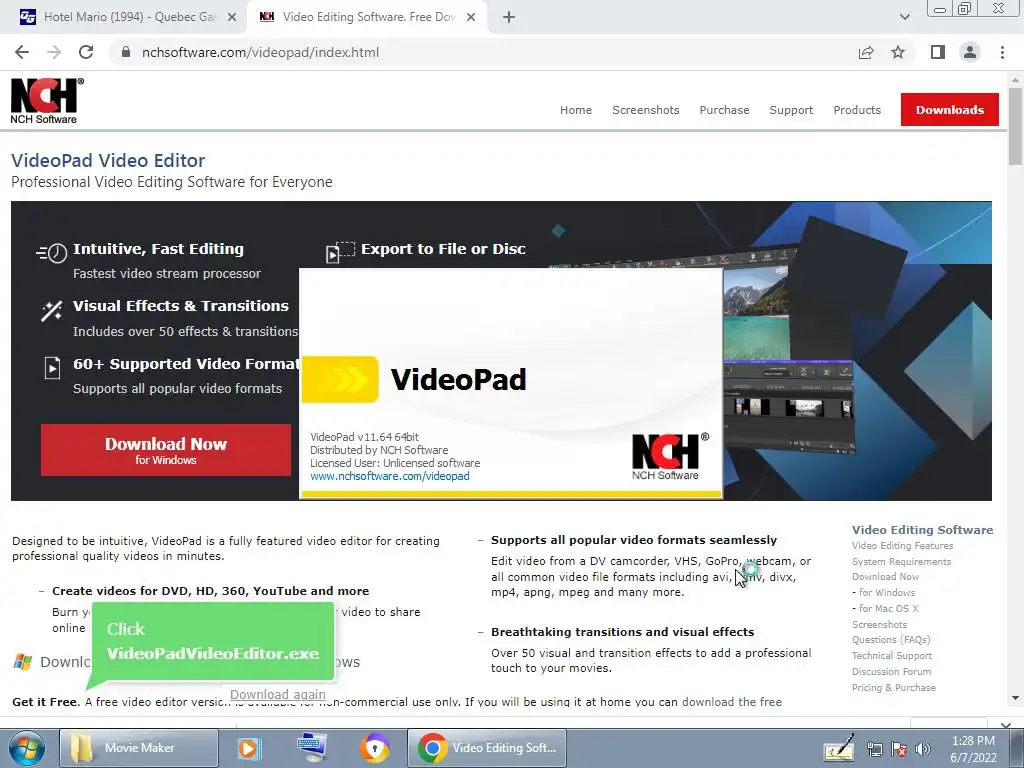Click the red Downloads button
This screenshot has height=768, width=1024.
tap(950, 110)
